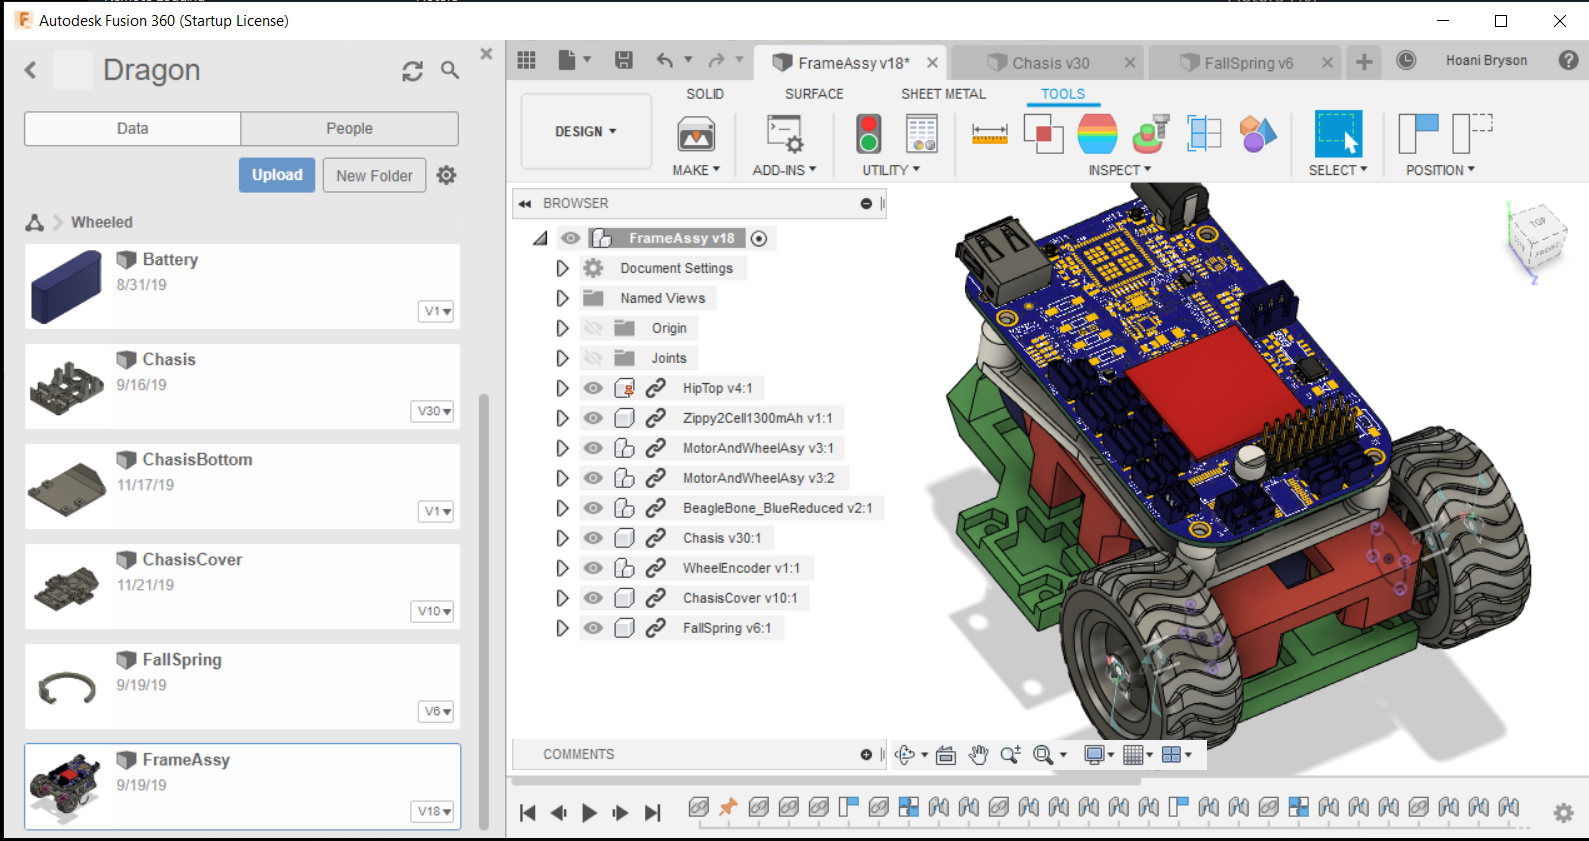Screen dimensions: 1589x841
Task: Collapse the FrameAssy v18 root node
Action: (x=541, y=238)
